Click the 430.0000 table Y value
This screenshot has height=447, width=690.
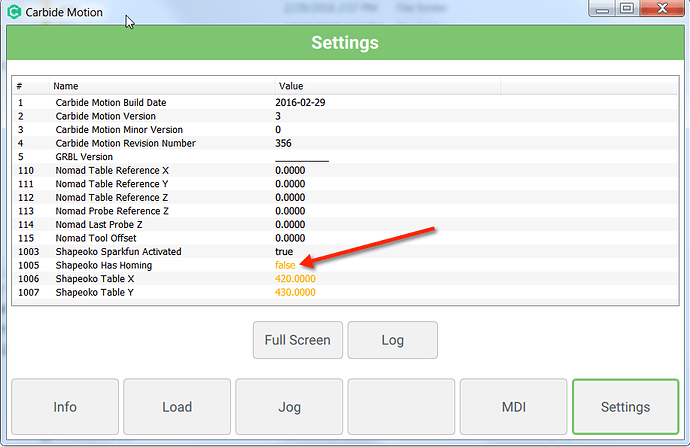click(295, 293)
